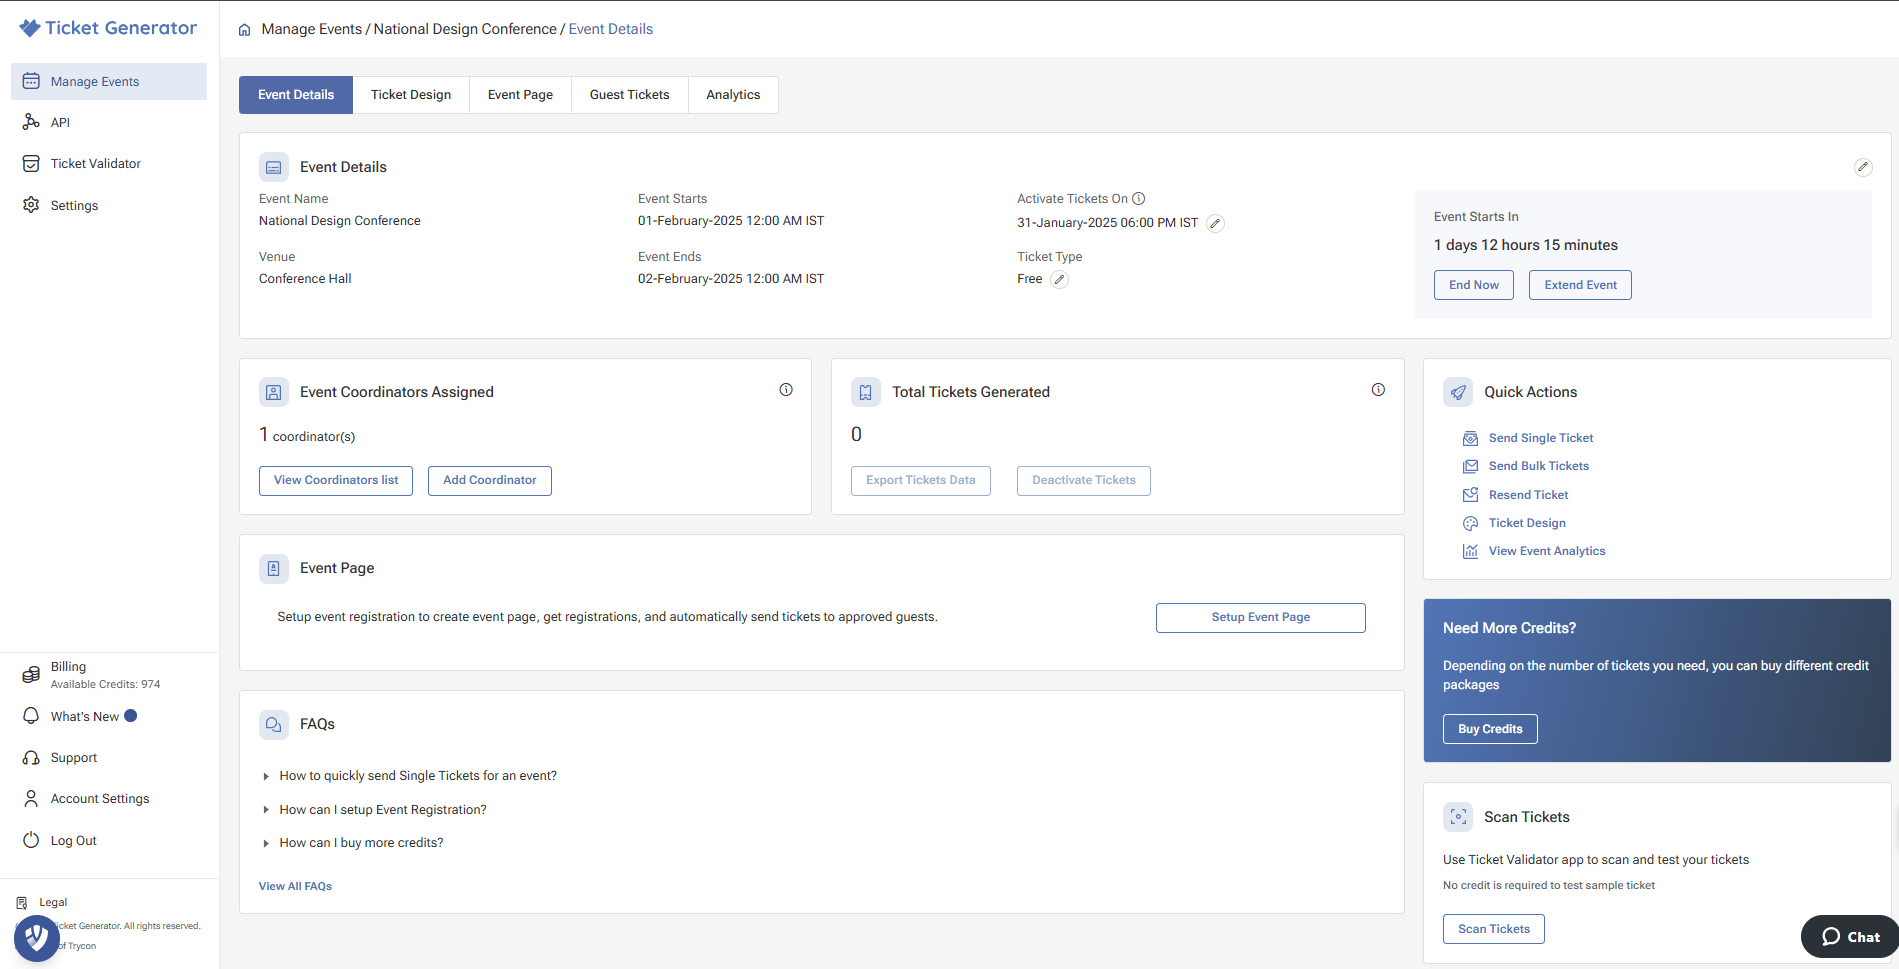
Task: Click the Buy Credits button
Action: coord(1490,729)
